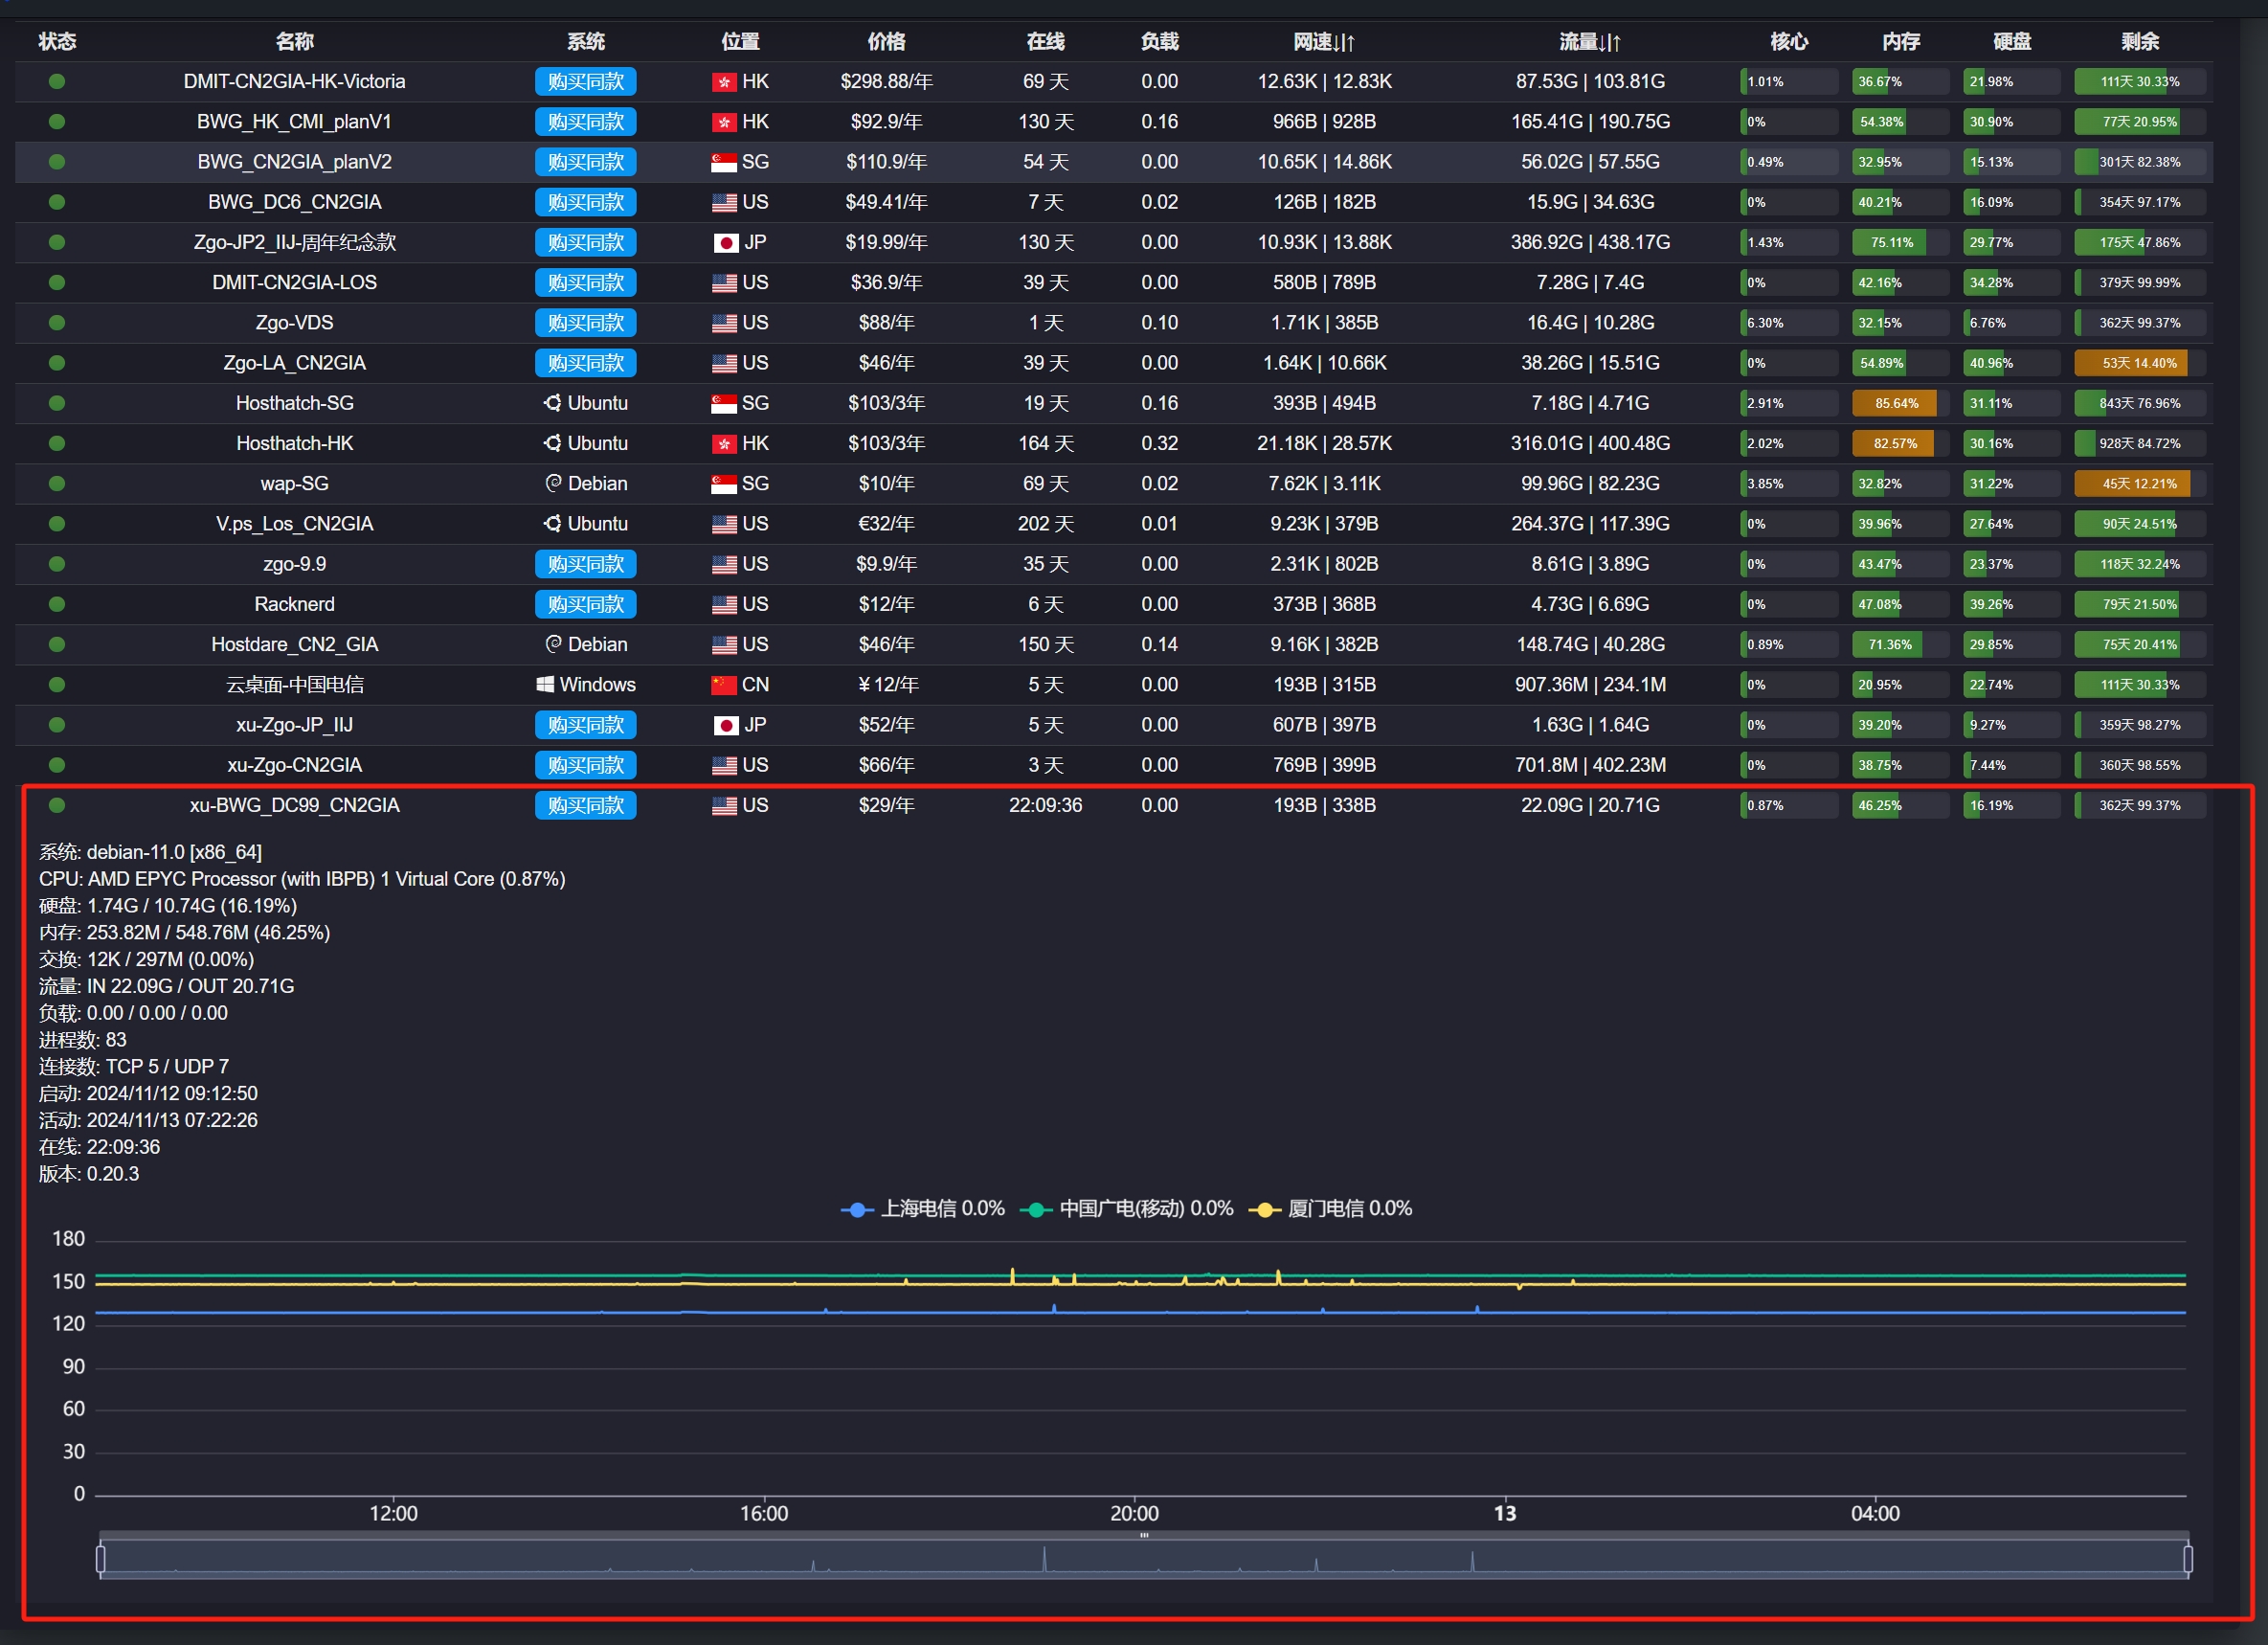Sort by the 网速 column header
This screenshot has height=1645, width=2268.
pos(1324,41)
